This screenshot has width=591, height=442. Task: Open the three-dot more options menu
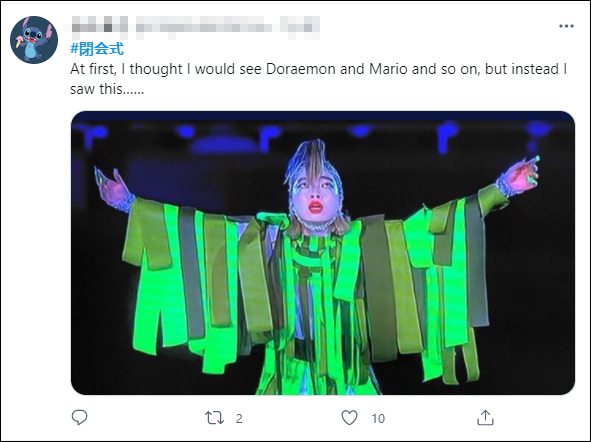point(566,26)
